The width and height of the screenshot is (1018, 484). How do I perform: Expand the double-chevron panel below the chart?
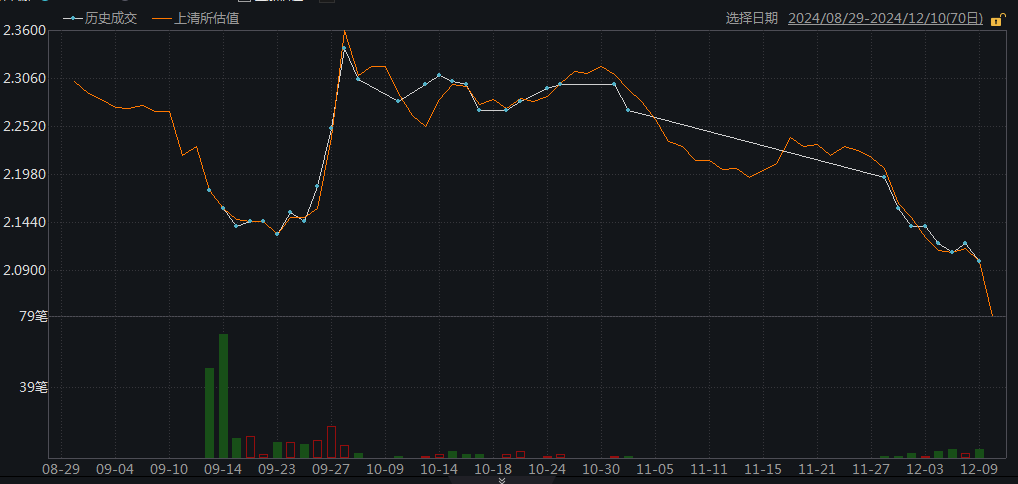pyautogui.click(x=502, y=479)
